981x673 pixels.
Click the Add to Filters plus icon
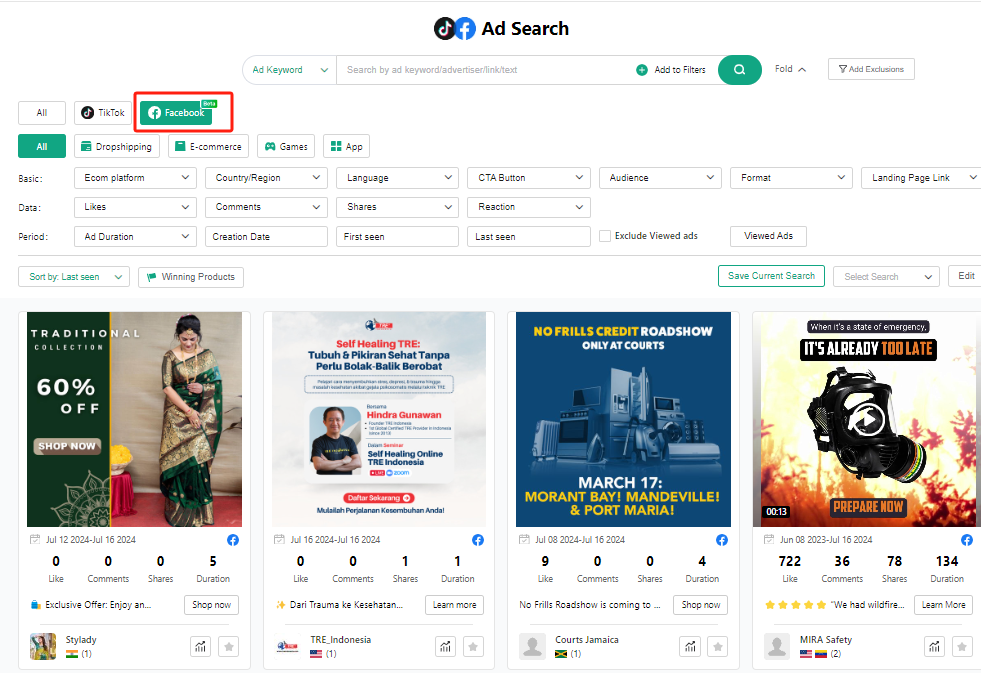click(x=641, y=70)
